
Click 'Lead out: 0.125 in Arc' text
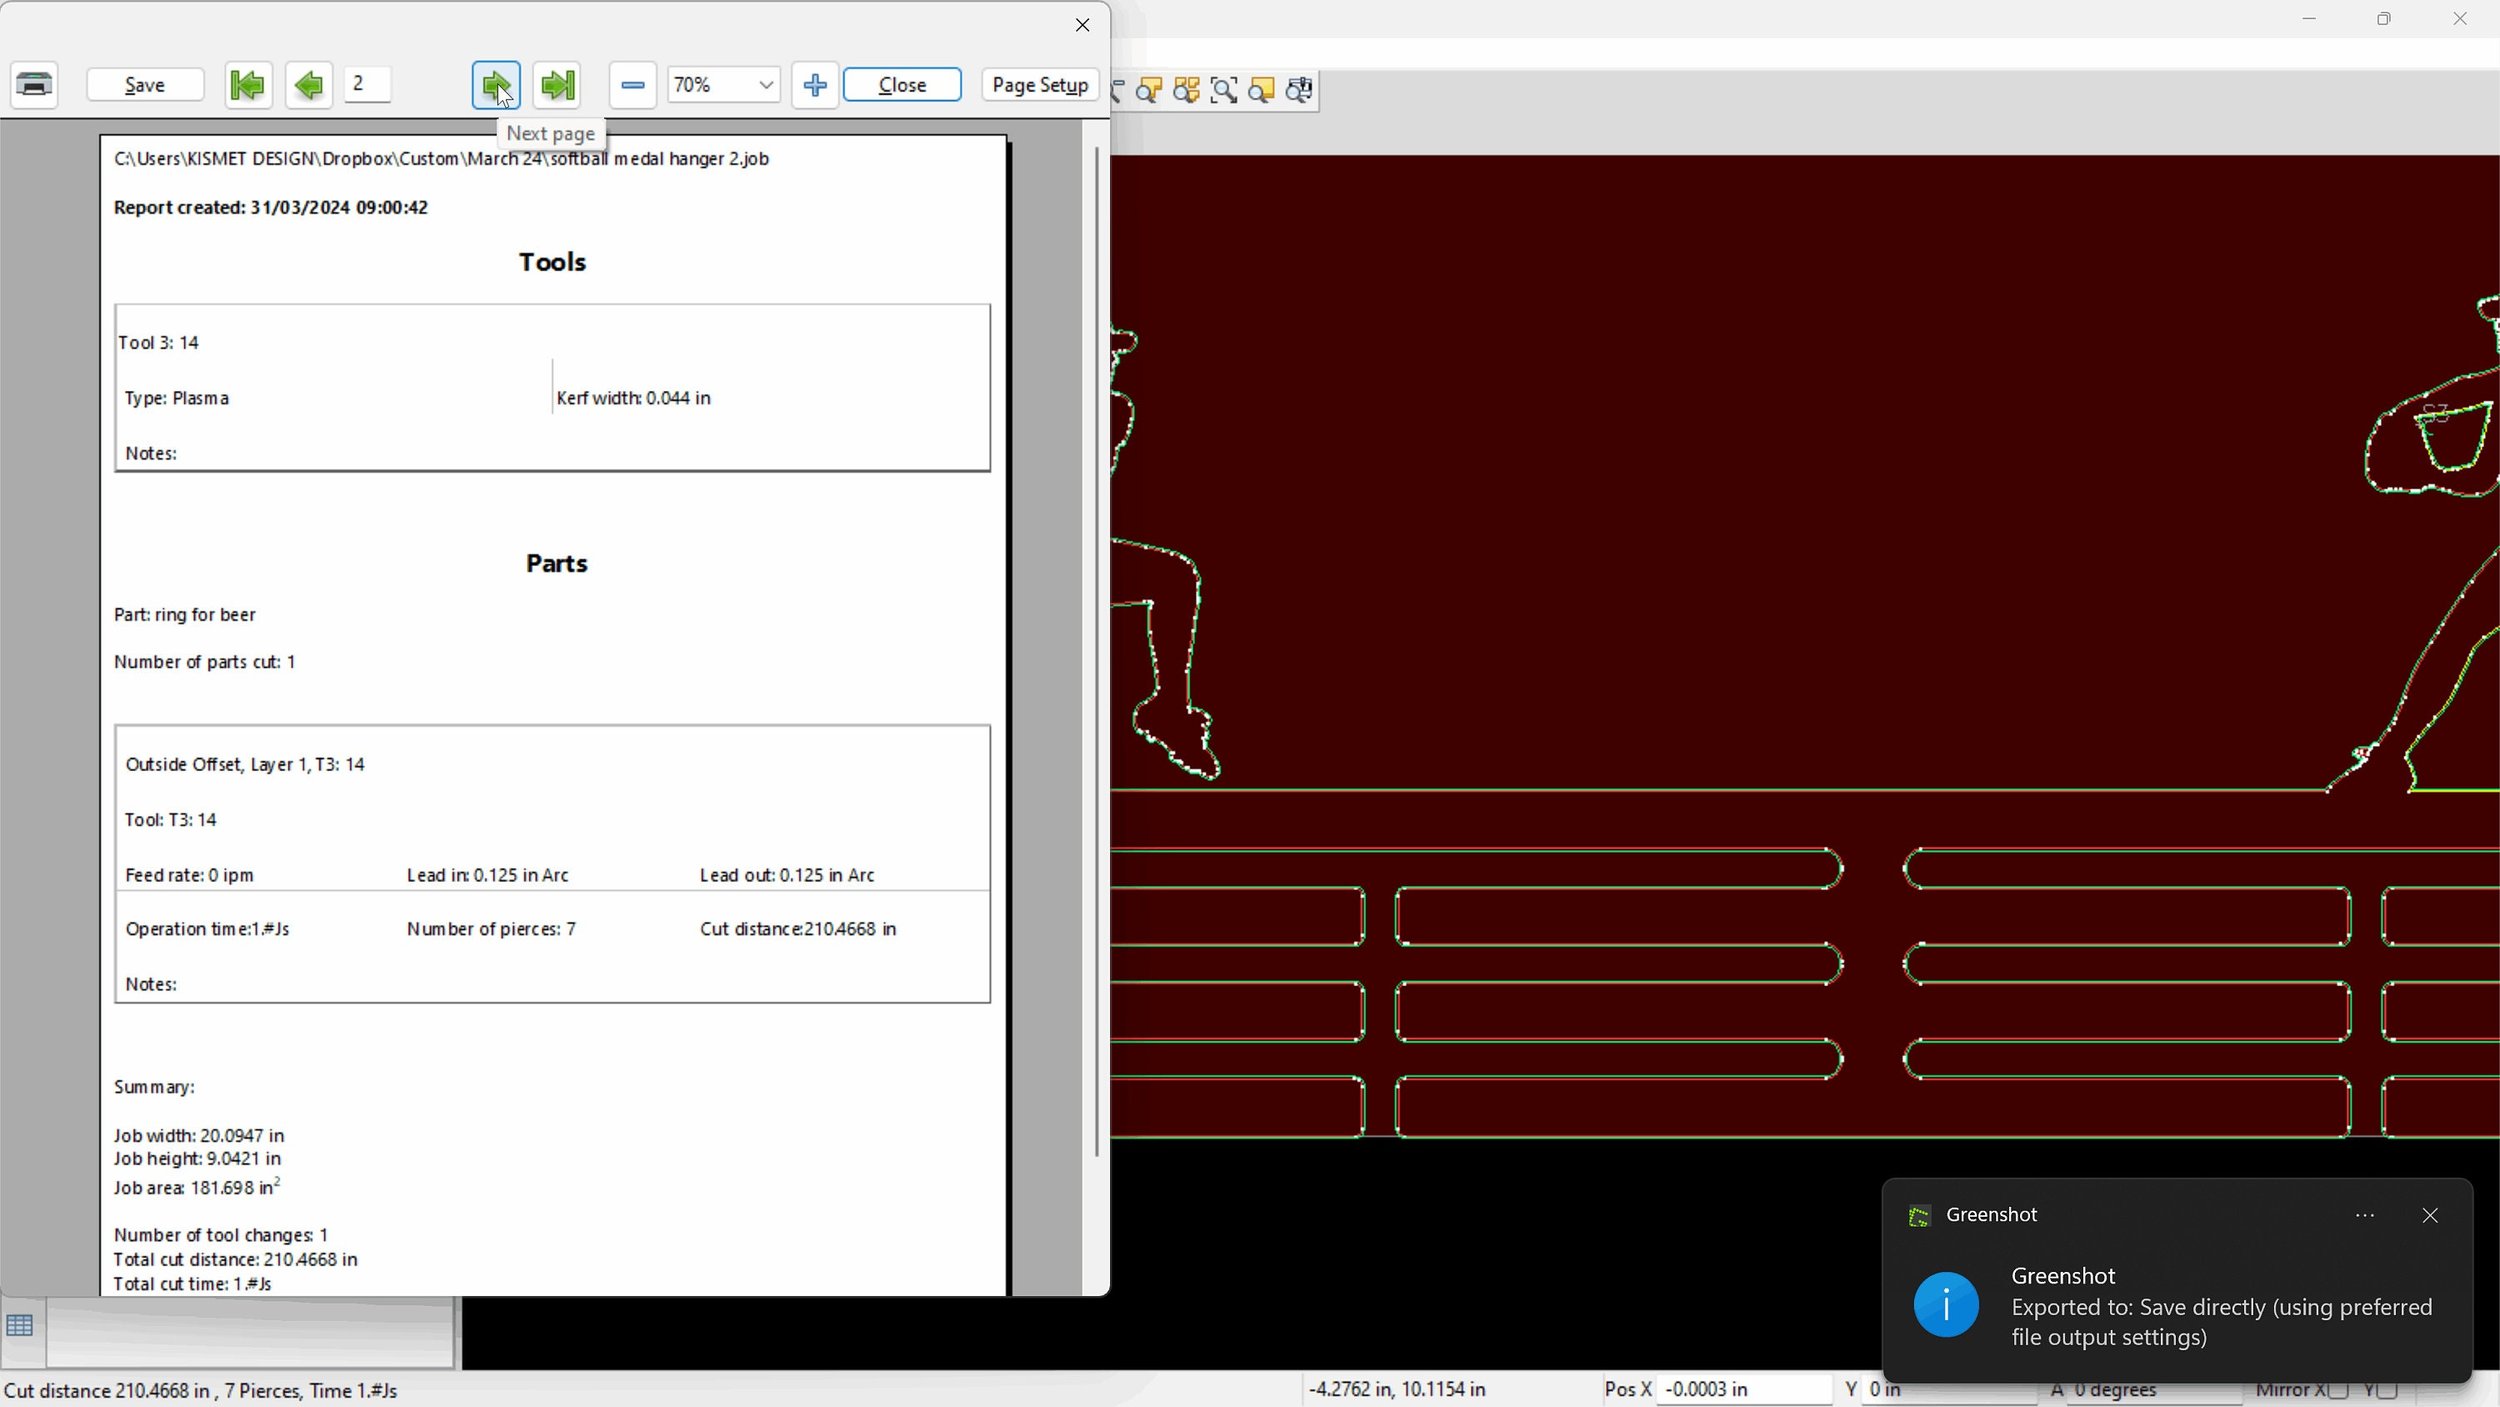(787, 875)
